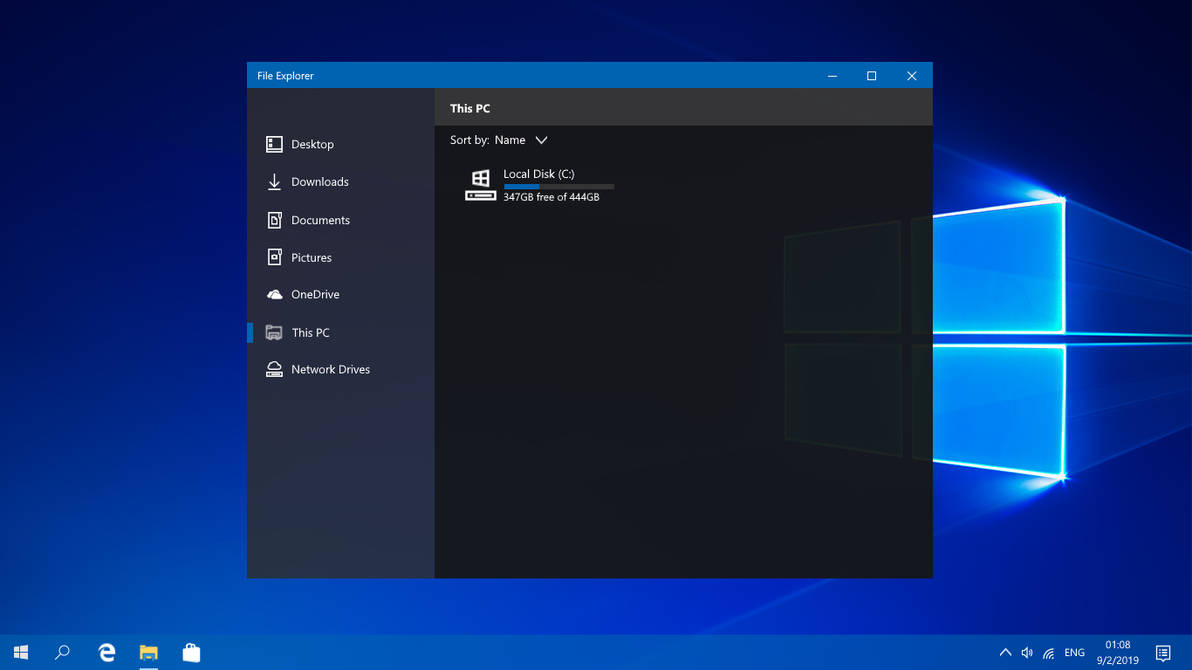Open the Microsoft Store from the taskbar
Screen dimensions: 1192x670
(191, 652)
